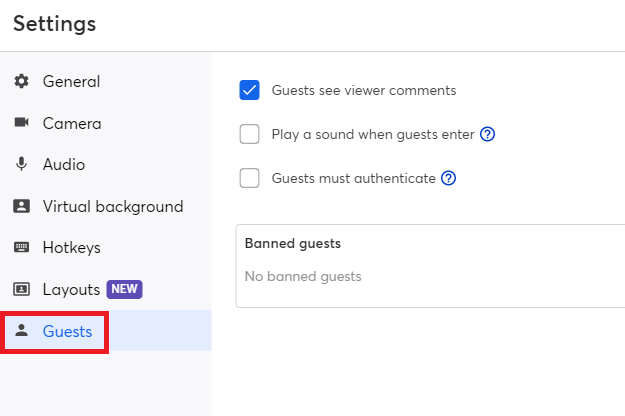
Task: Click the Virtual background icon
Action: point(21,207)
